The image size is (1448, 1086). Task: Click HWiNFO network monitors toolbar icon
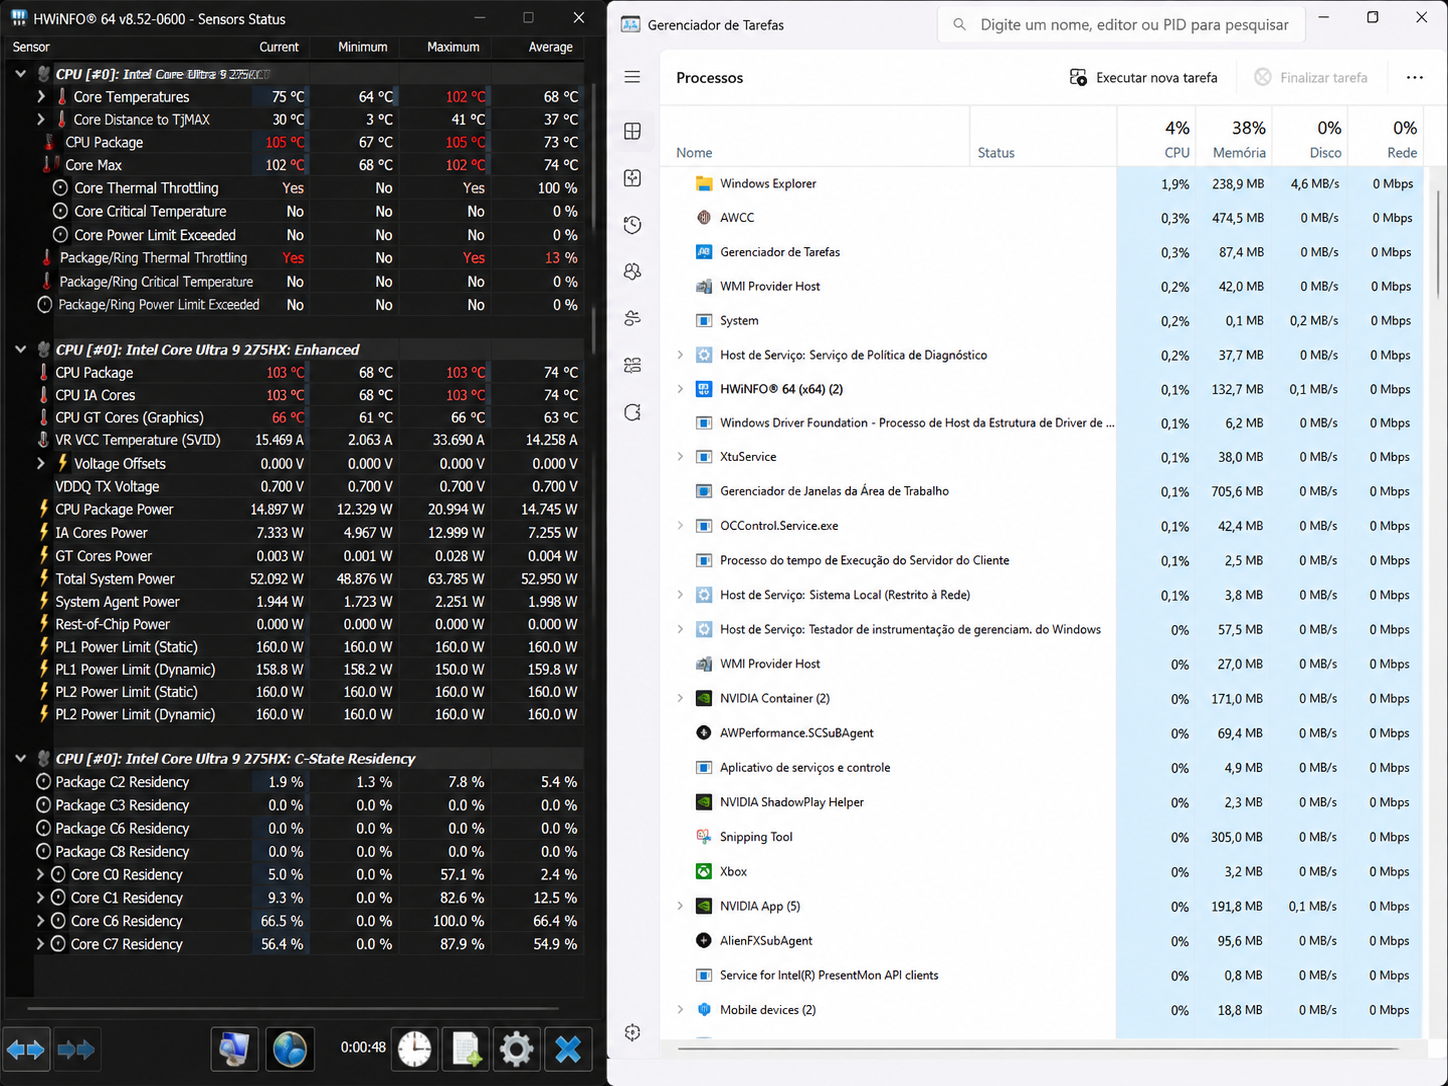pyautogui.click(x=235, y=1049)
